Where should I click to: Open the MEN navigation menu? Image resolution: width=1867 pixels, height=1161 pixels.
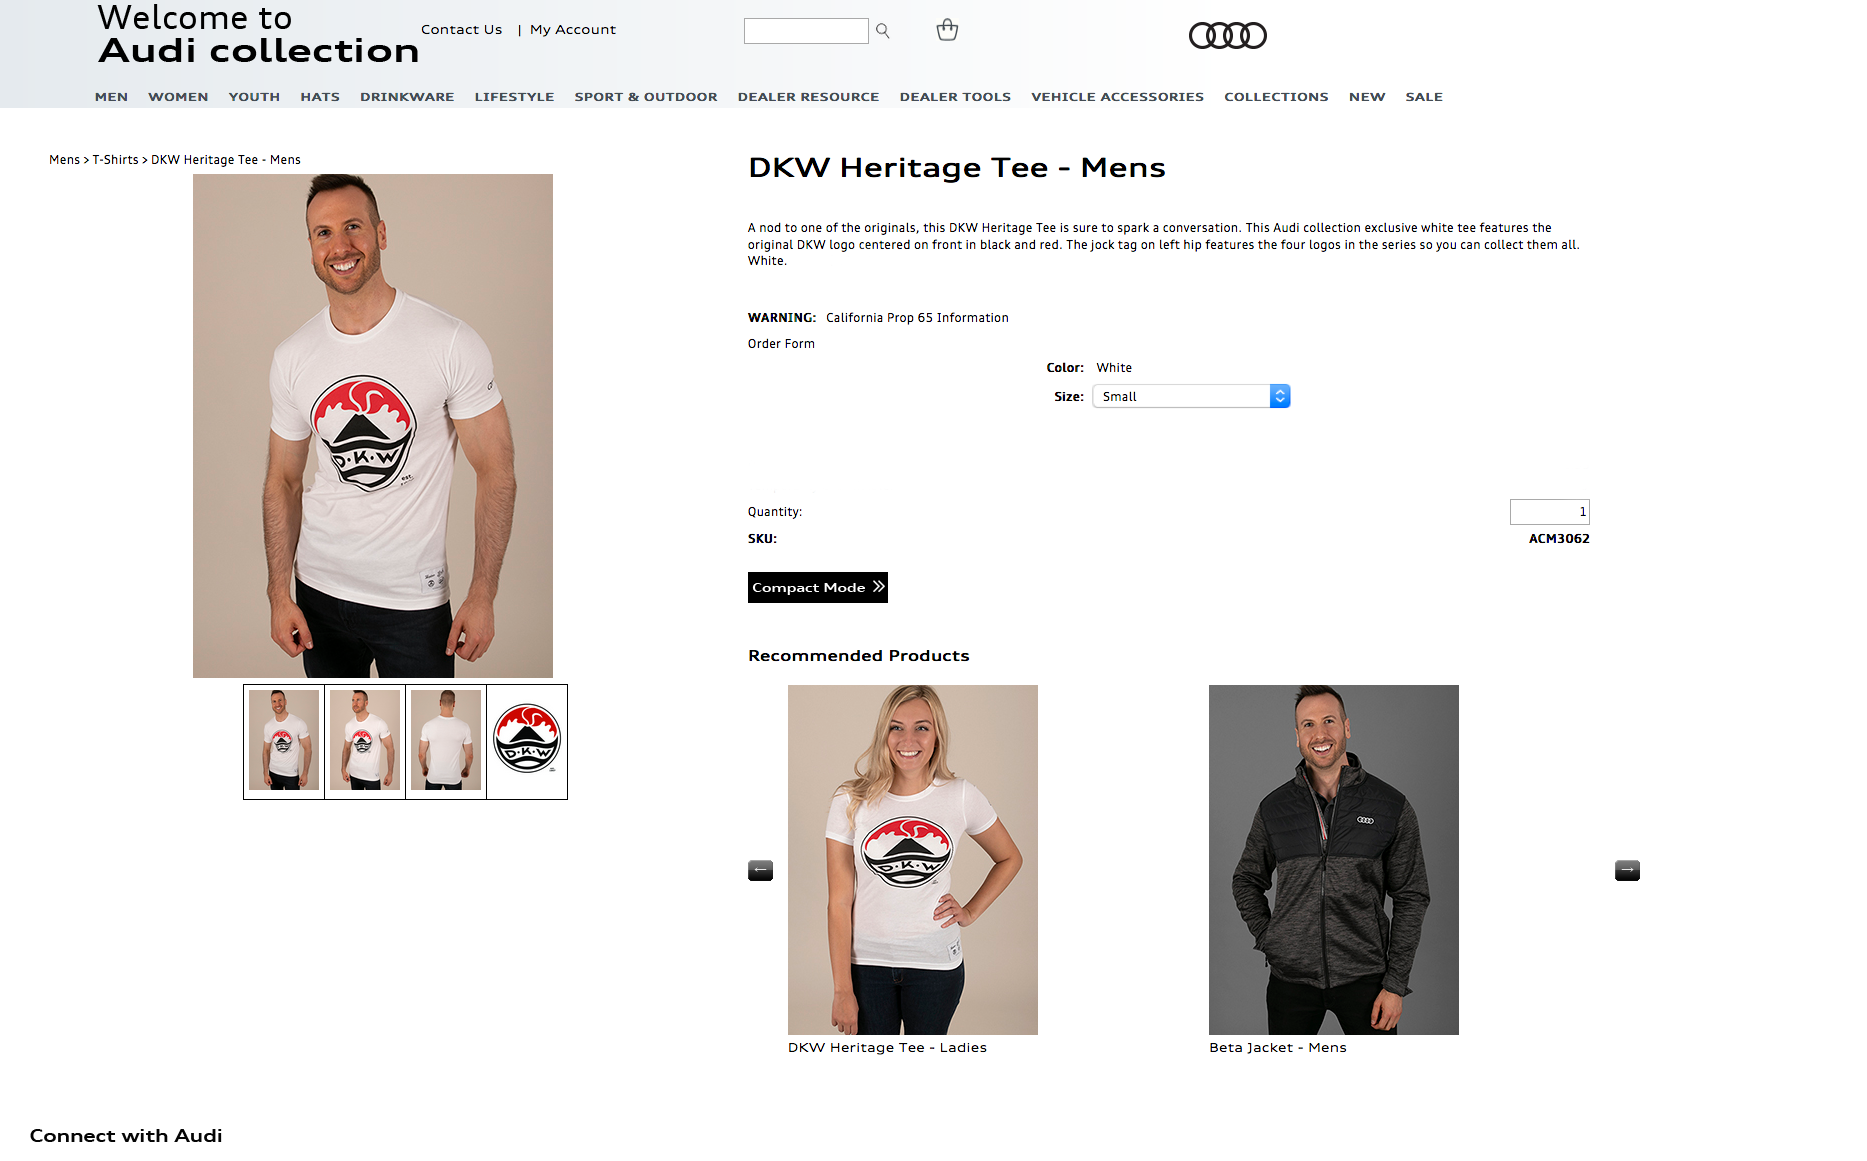click(x=111, y=97)
